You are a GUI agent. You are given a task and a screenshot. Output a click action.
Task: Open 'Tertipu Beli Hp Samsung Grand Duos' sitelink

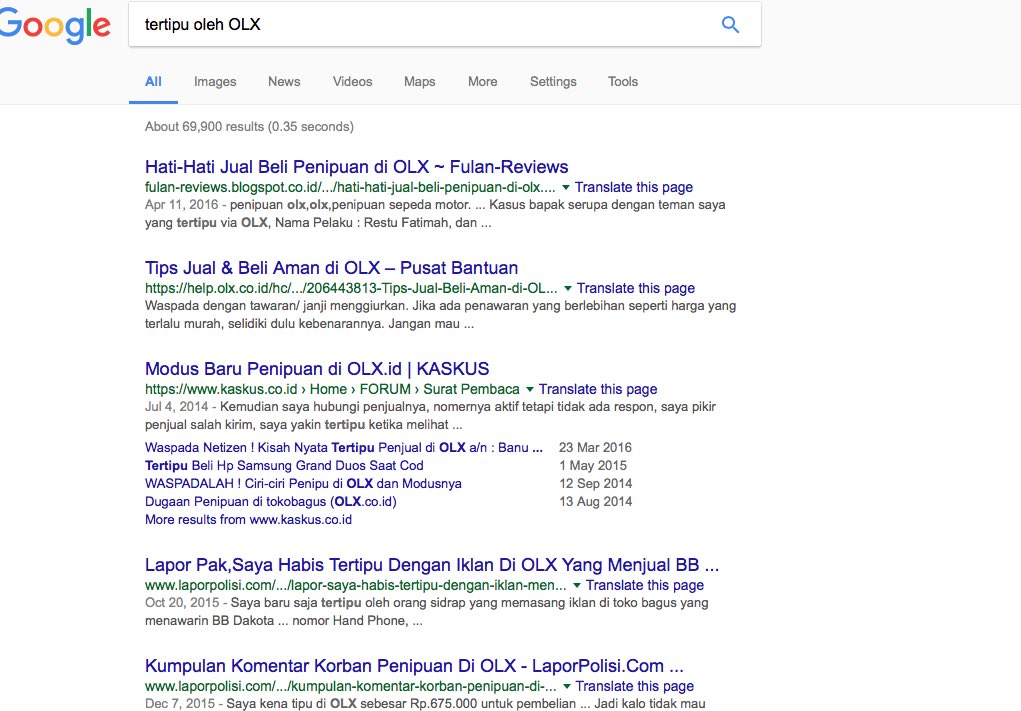tap(284, 466)
